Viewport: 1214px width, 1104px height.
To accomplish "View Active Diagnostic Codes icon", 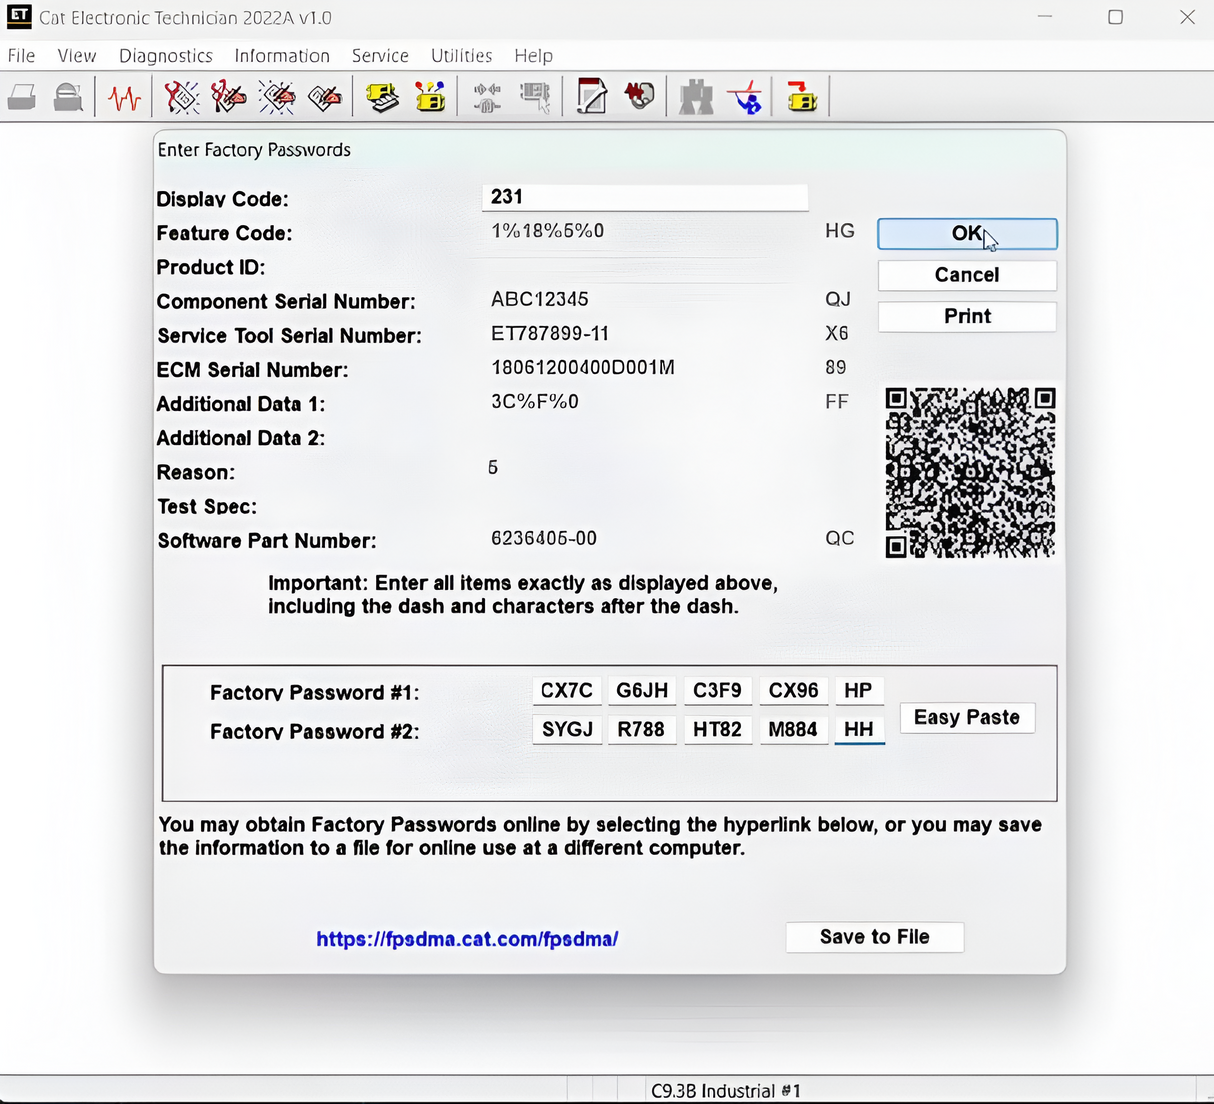I will point(182,96).
